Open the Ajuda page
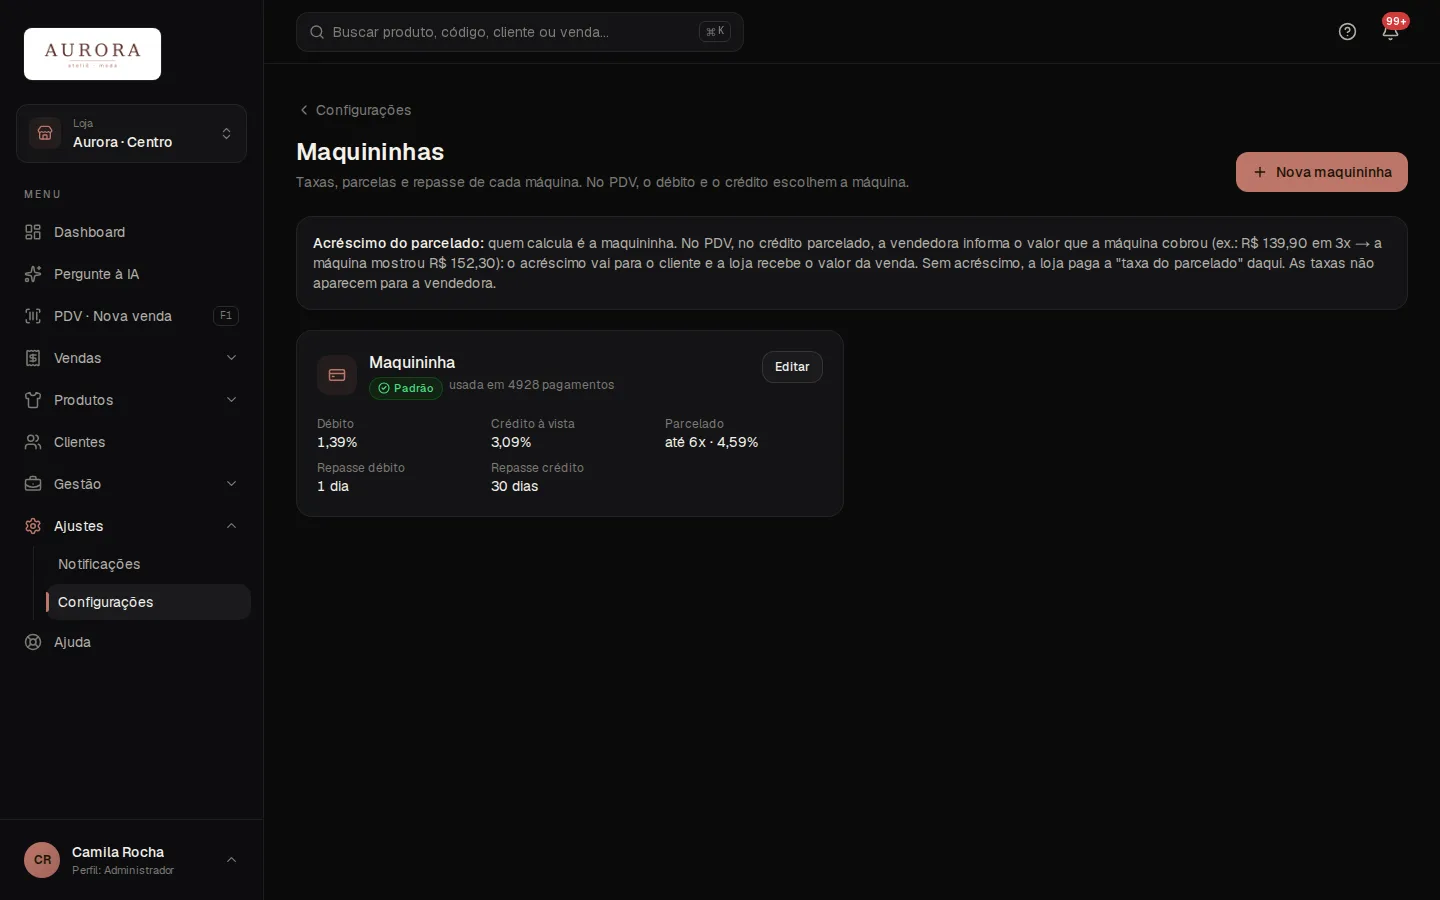Screen dimensions: 1440x900 131,642
